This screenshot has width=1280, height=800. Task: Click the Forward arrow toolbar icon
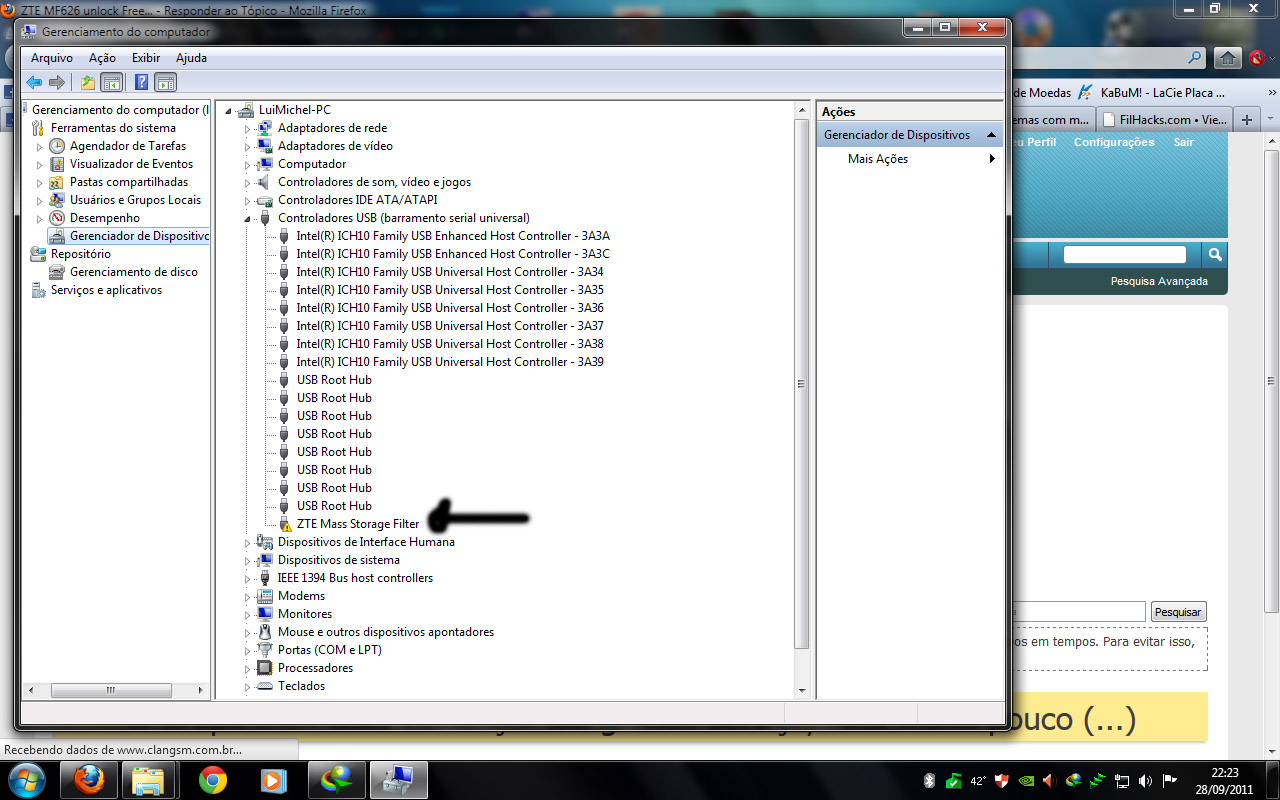[x=57, y=82]
